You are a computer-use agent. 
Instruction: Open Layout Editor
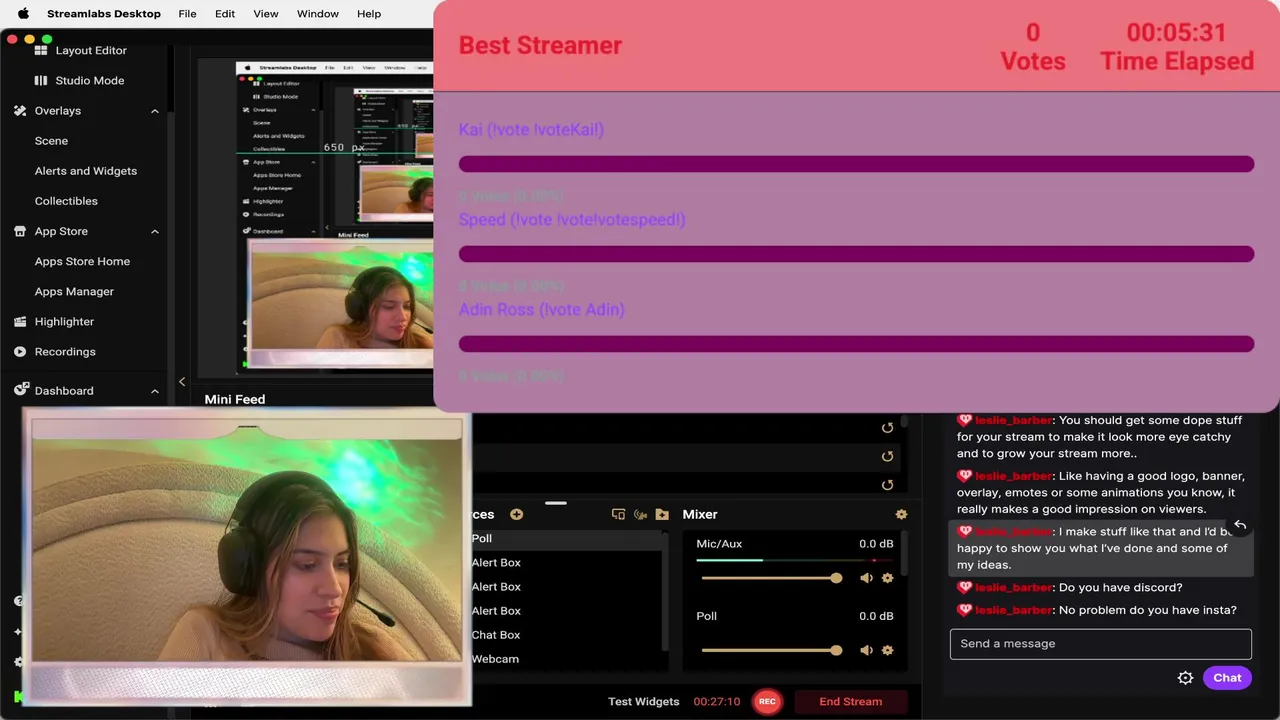(91, 50)
